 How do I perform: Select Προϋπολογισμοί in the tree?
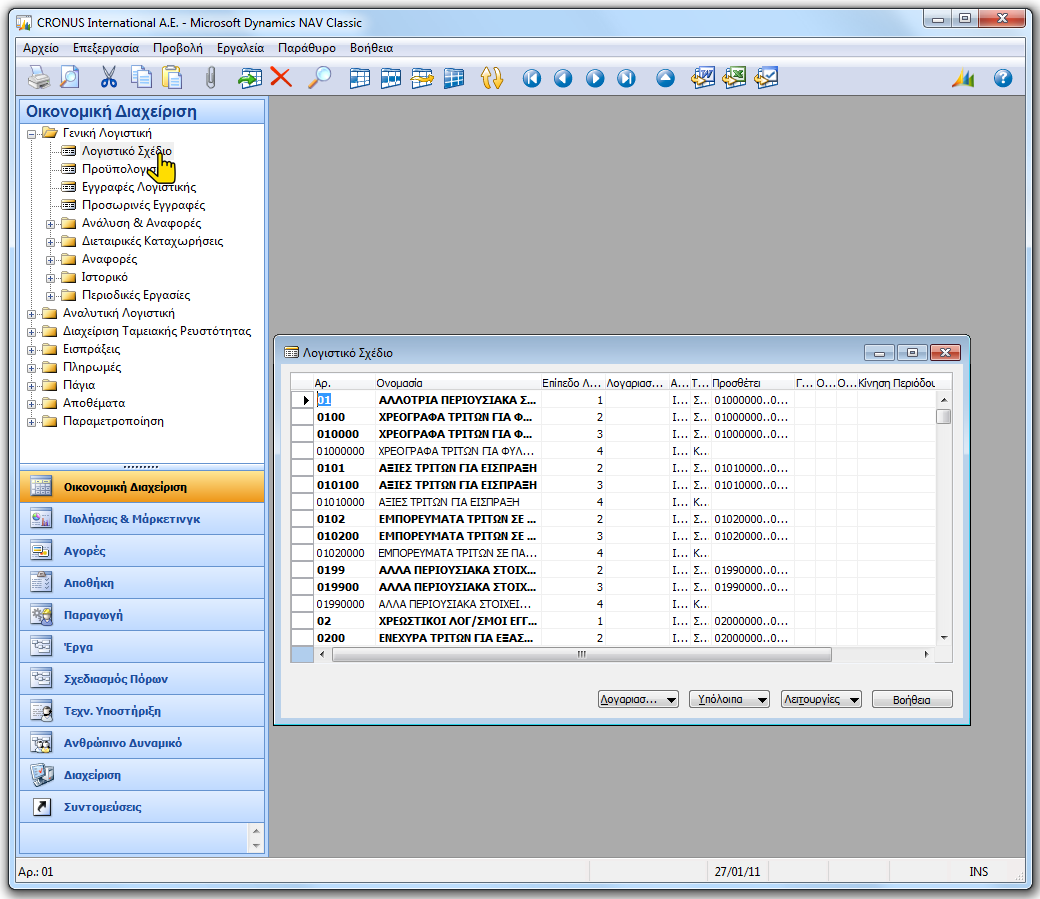(119, 169)
